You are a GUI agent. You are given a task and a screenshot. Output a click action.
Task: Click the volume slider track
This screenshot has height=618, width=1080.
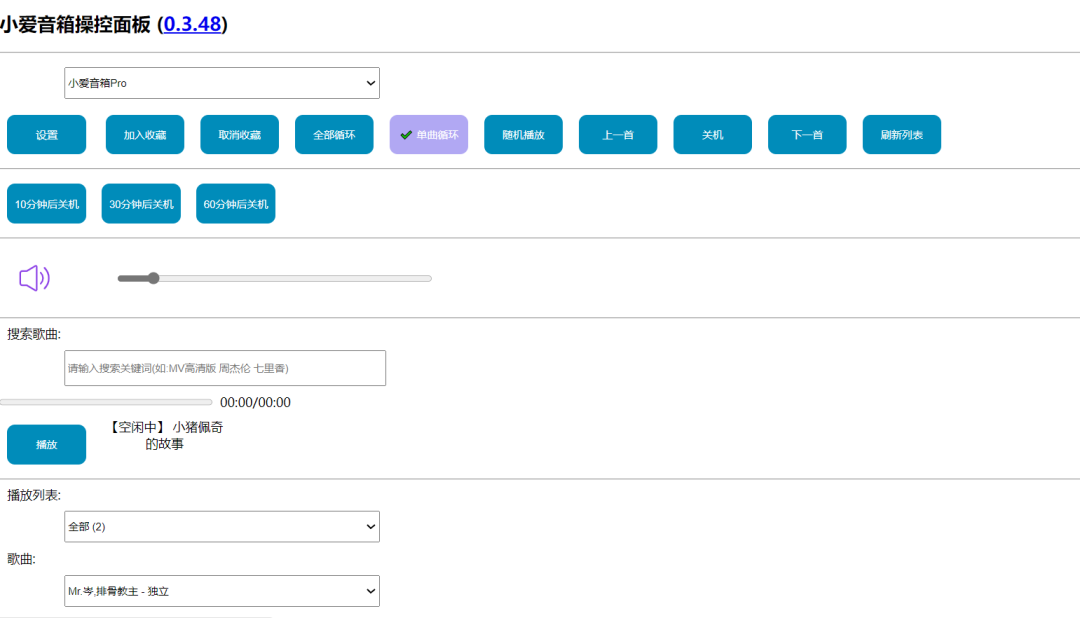pos(275,278)
